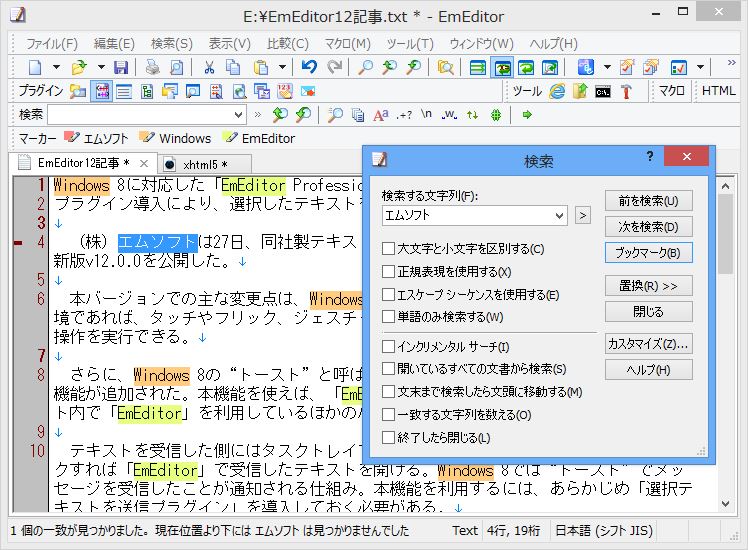Click the whole word 'w' search icon
Viewport: 748px width, 550px height.
pos(449,115)
